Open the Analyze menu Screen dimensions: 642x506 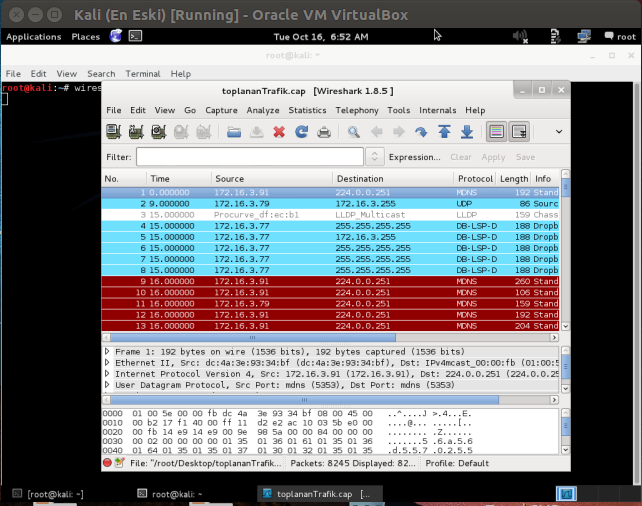coord(263,110)
